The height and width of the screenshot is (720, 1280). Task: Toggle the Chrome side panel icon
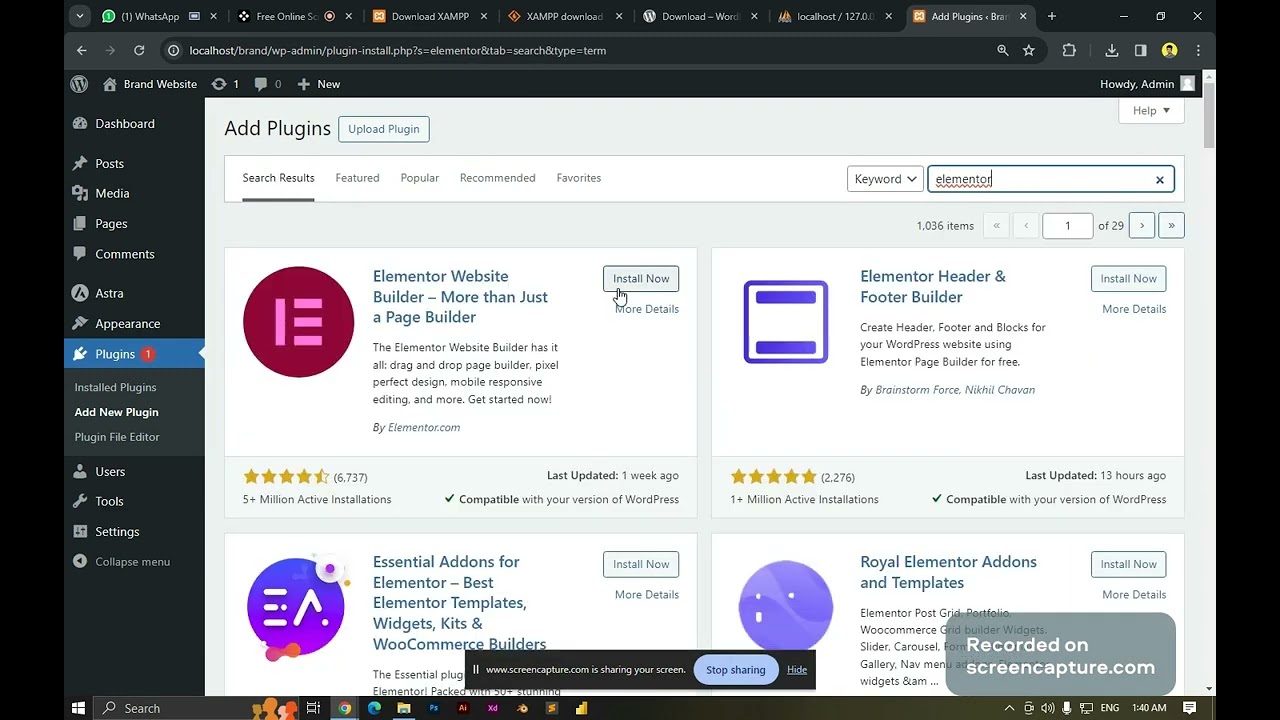click(x=1141, y=50)
